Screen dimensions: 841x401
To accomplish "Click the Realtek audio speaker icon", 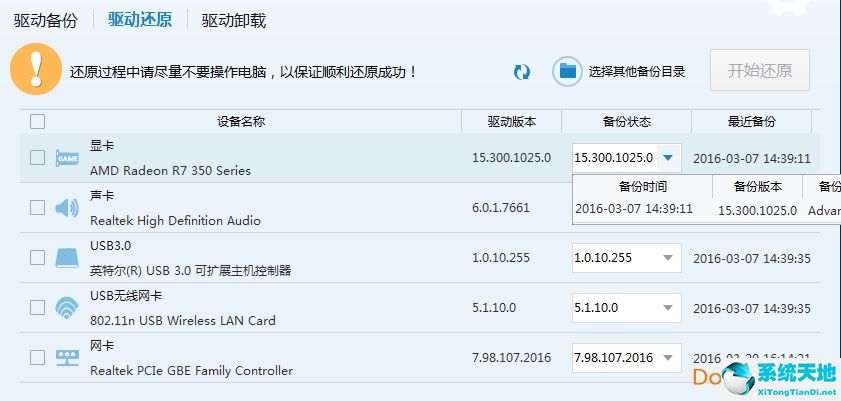I will click(x=67, y=208).
